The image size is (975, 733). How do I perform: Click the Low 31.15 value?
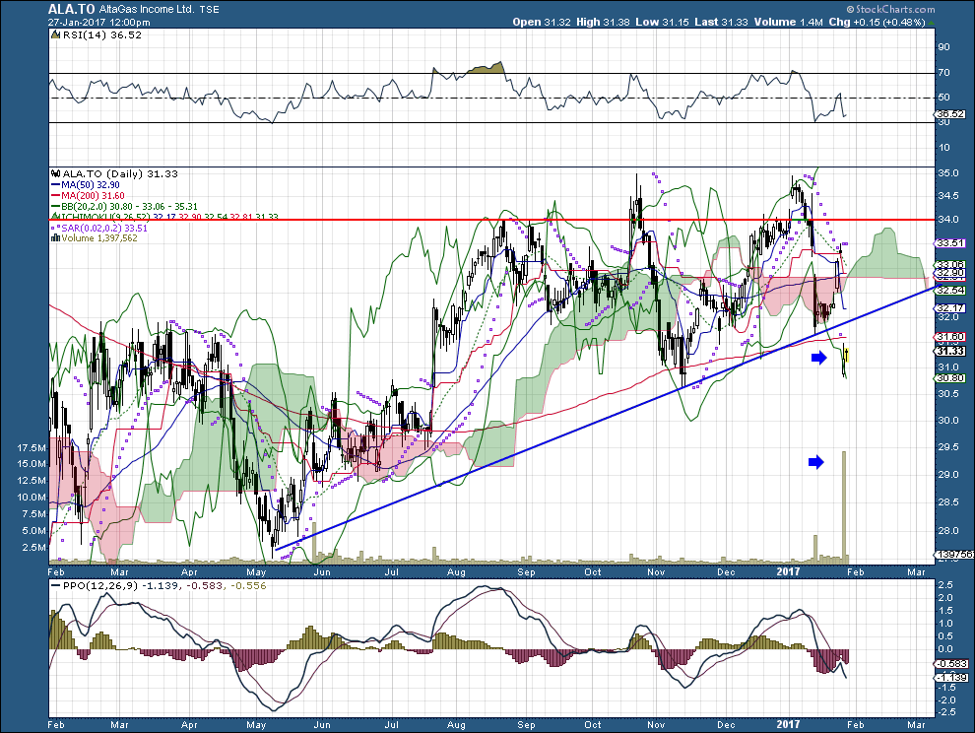(662, 22)
